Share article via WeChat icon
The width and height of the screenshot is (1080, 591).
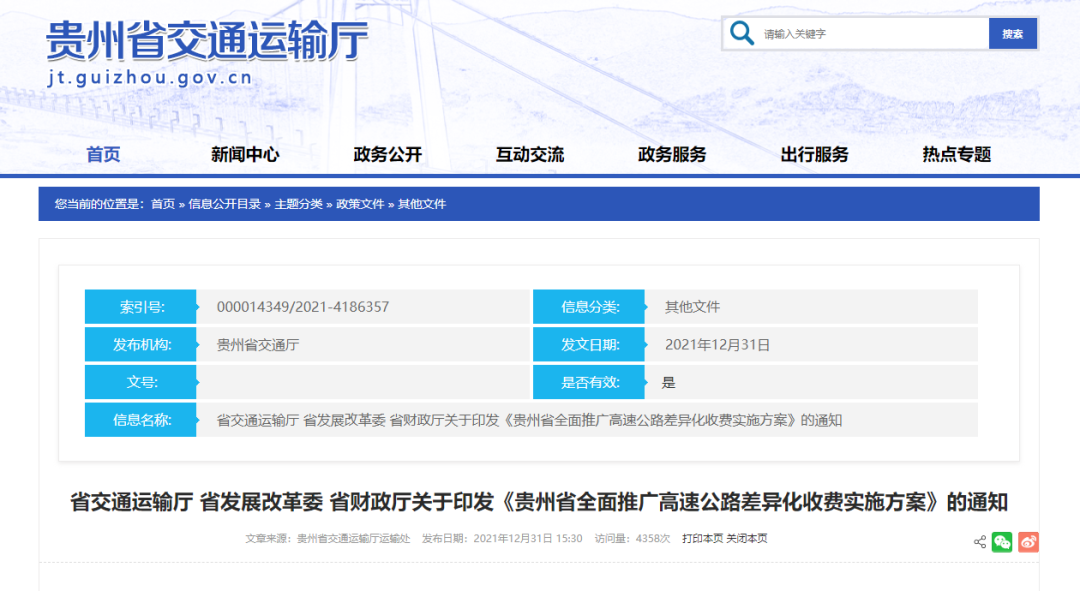1002,542
